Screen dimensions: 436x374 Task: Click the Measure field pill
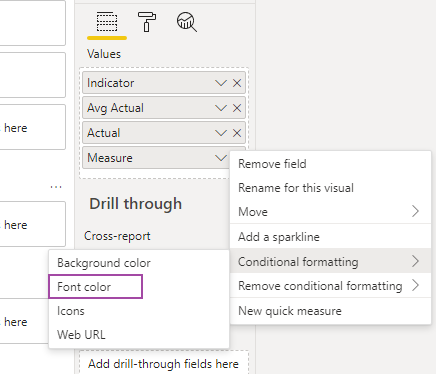[156, 158]
